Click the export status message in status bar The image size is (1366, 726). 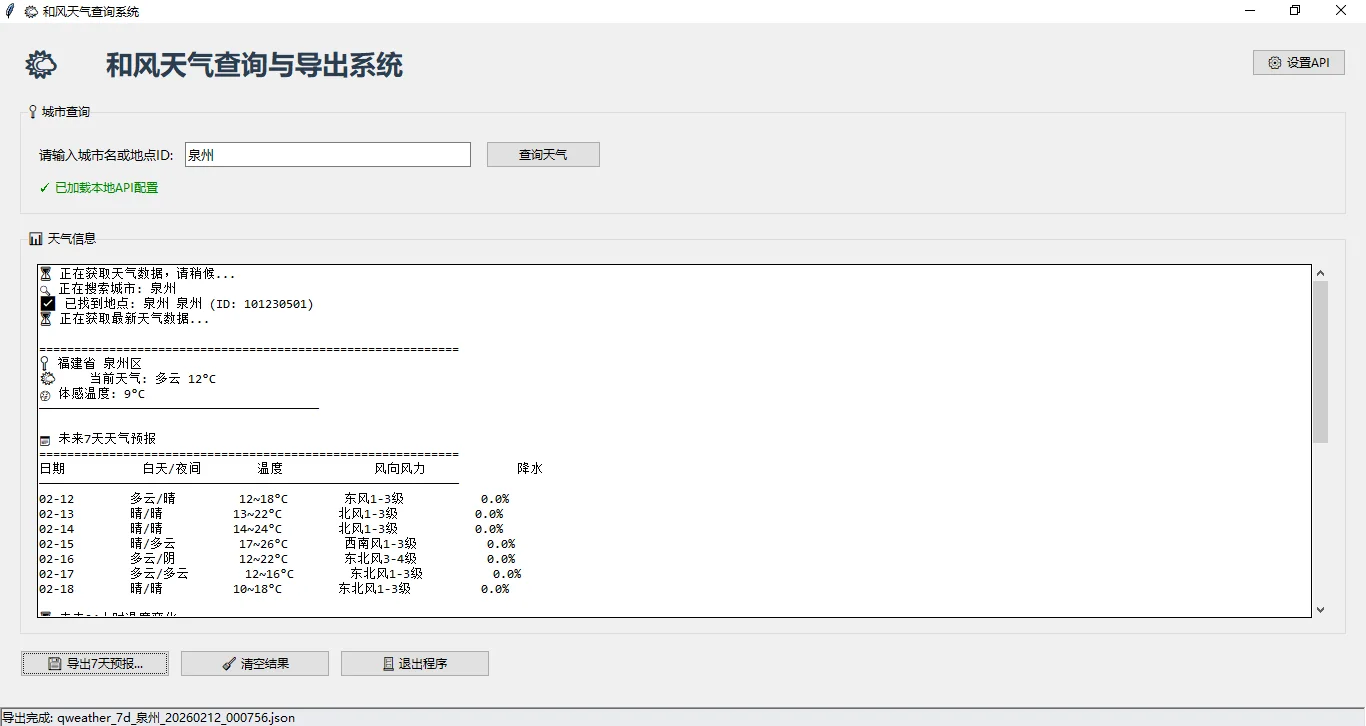tap(150, 717)
